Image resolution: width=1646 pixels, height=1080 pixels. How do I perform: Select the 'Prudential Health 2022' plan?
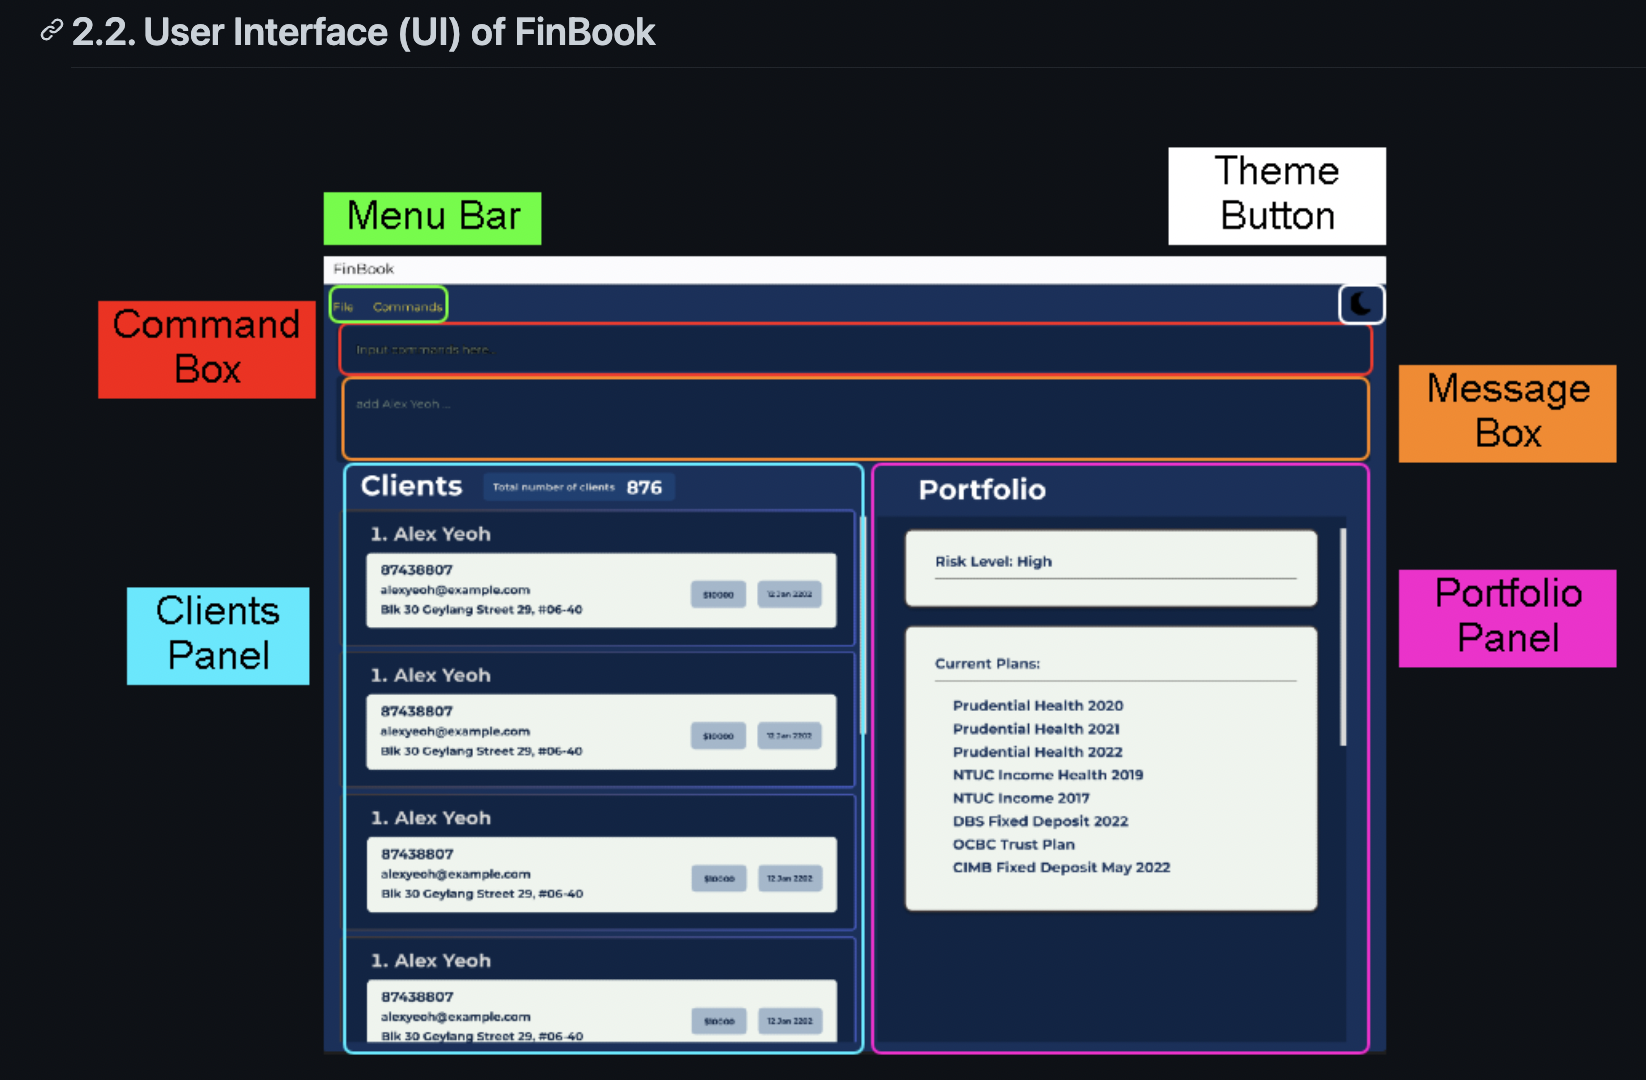point(1037,752)
